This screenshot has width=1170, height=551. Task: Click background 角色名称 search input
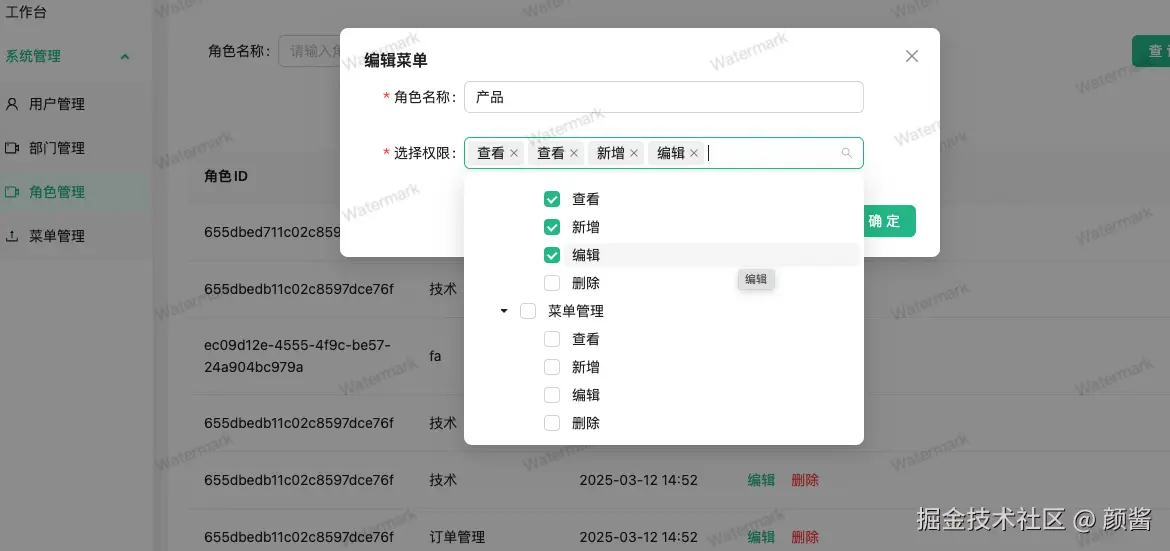coord(309,51)
